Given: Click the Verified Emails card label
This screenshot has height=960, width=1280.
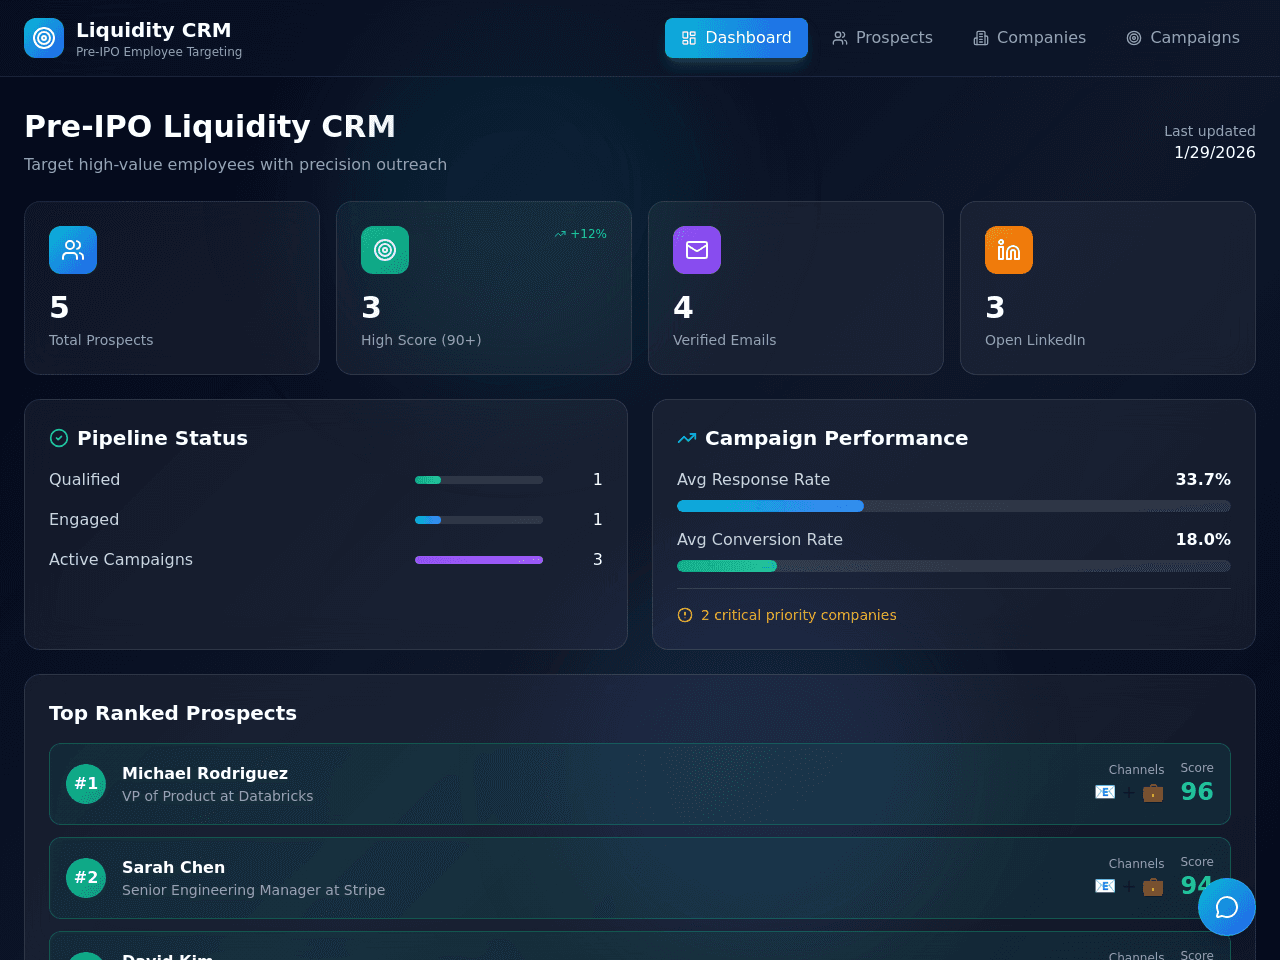Looking at the screenshot, I should (x=724, y=340).
